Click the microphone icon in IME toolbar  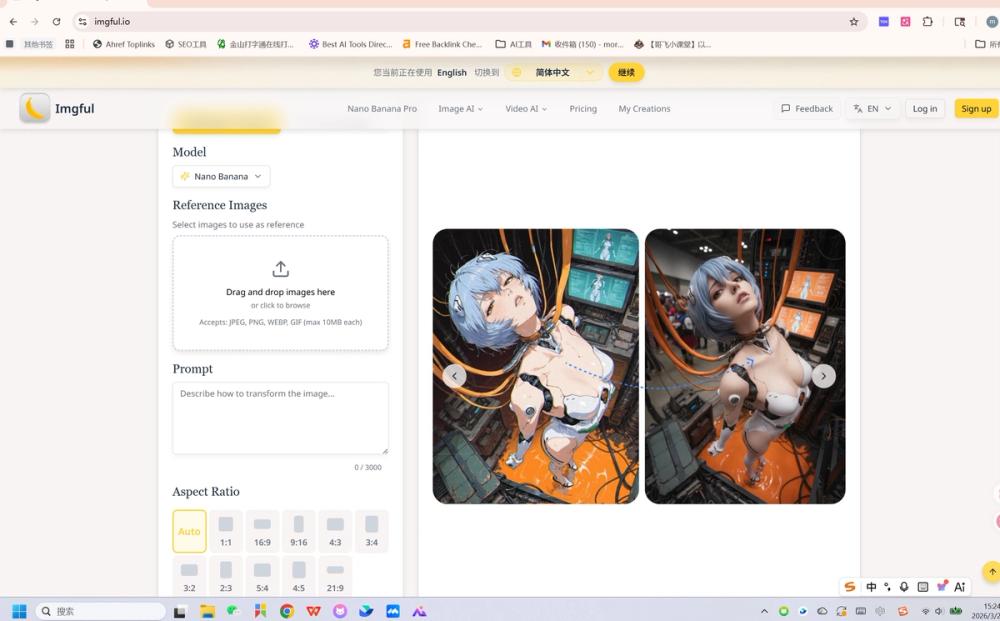click(904, 587)
